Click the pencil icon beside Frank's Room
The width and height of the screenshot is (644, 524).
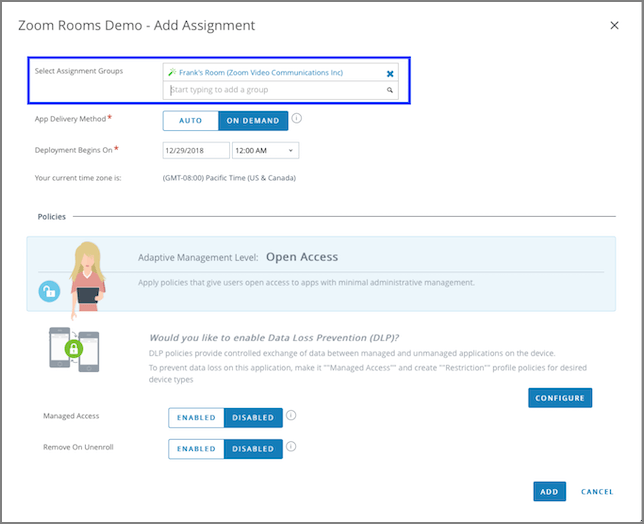(172, 73)
